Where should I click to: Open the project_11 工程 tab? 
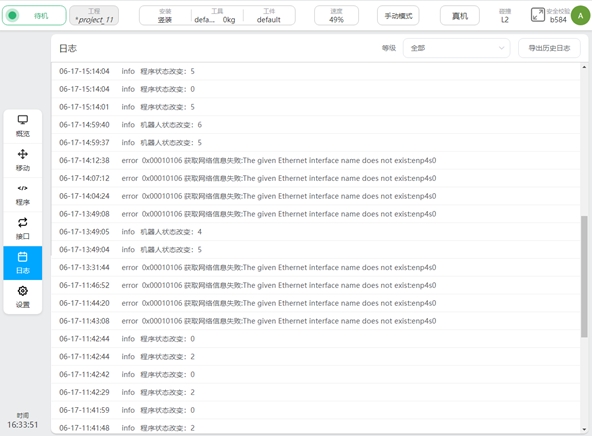click(x=94, y=15)
